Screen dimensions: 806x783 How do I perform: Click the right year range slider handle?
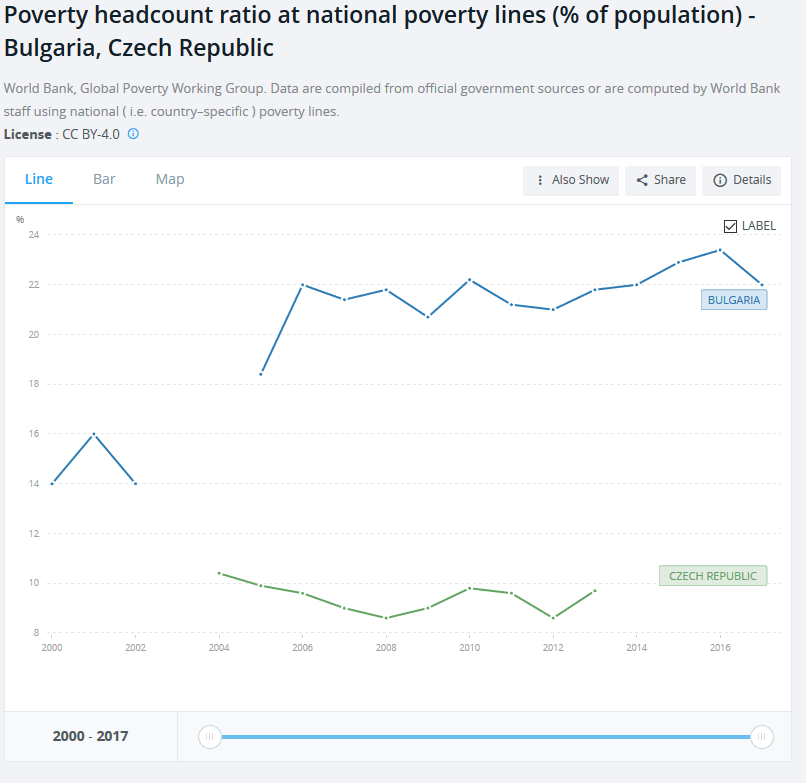(762, 737)
